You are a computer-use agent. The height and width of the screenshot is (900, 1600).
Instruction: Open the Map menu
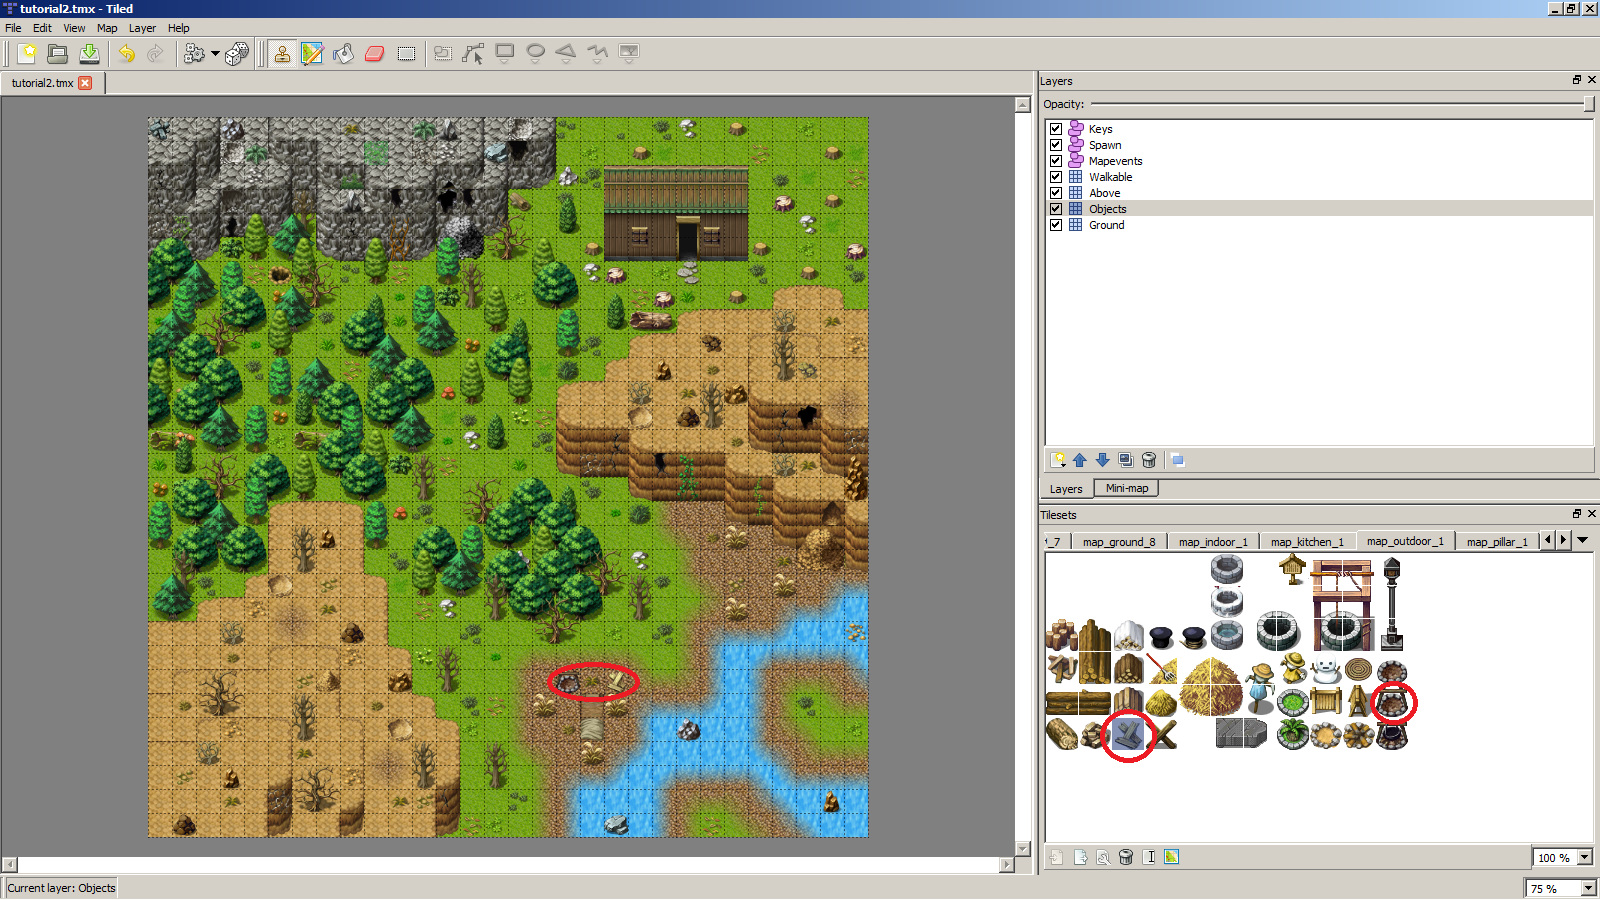point(107,28)
